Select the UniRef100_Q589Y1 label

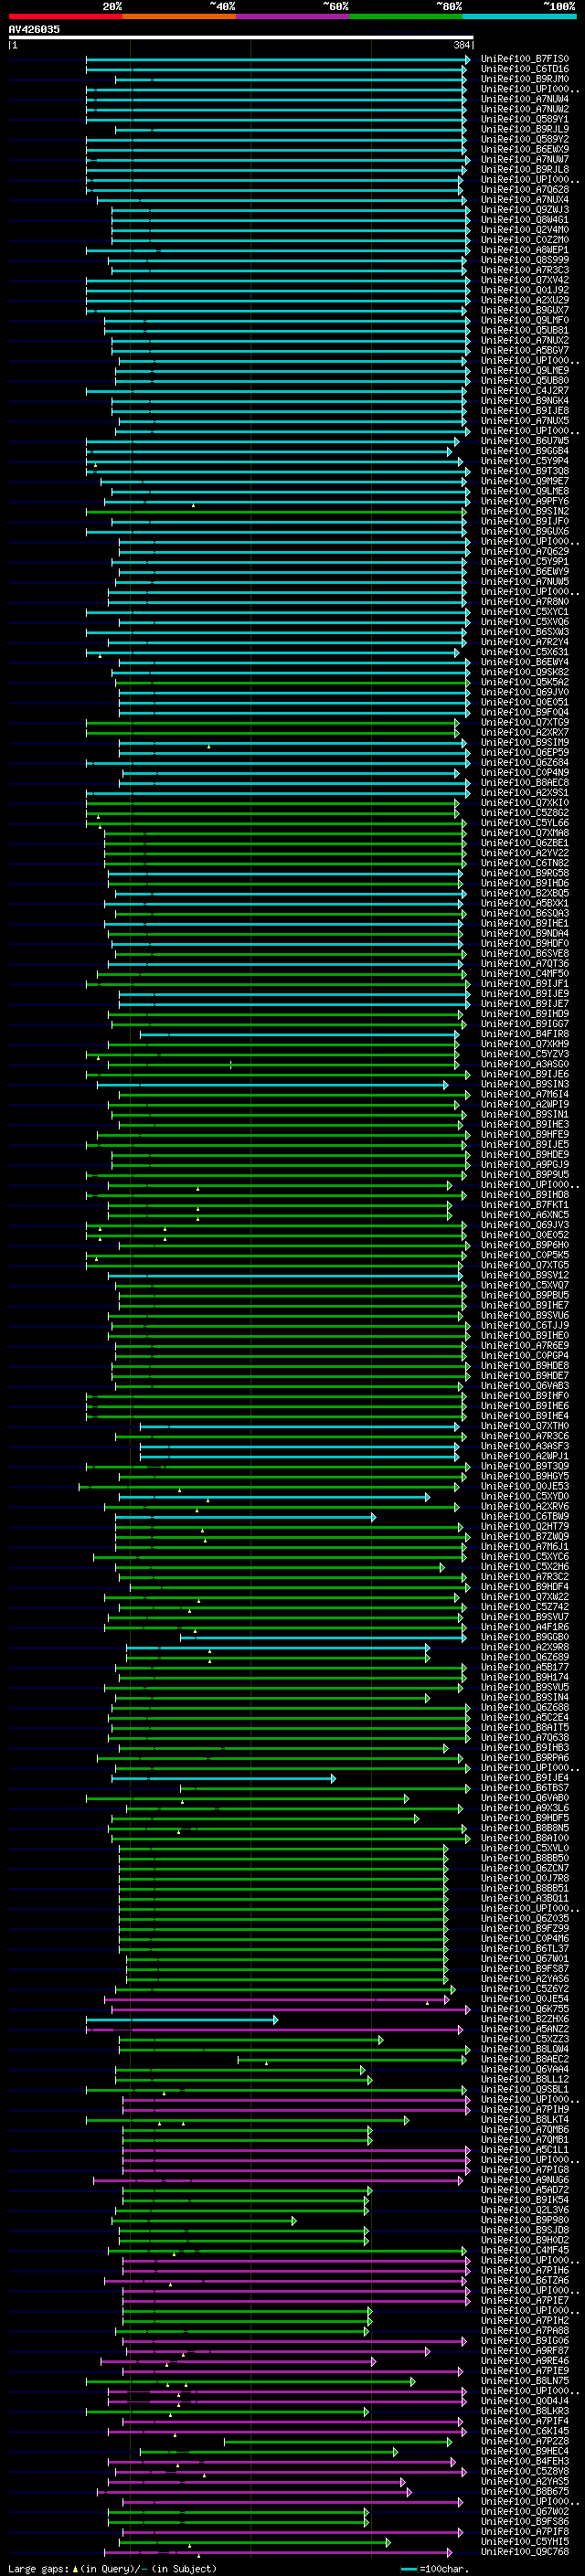(x=525, y=119)
